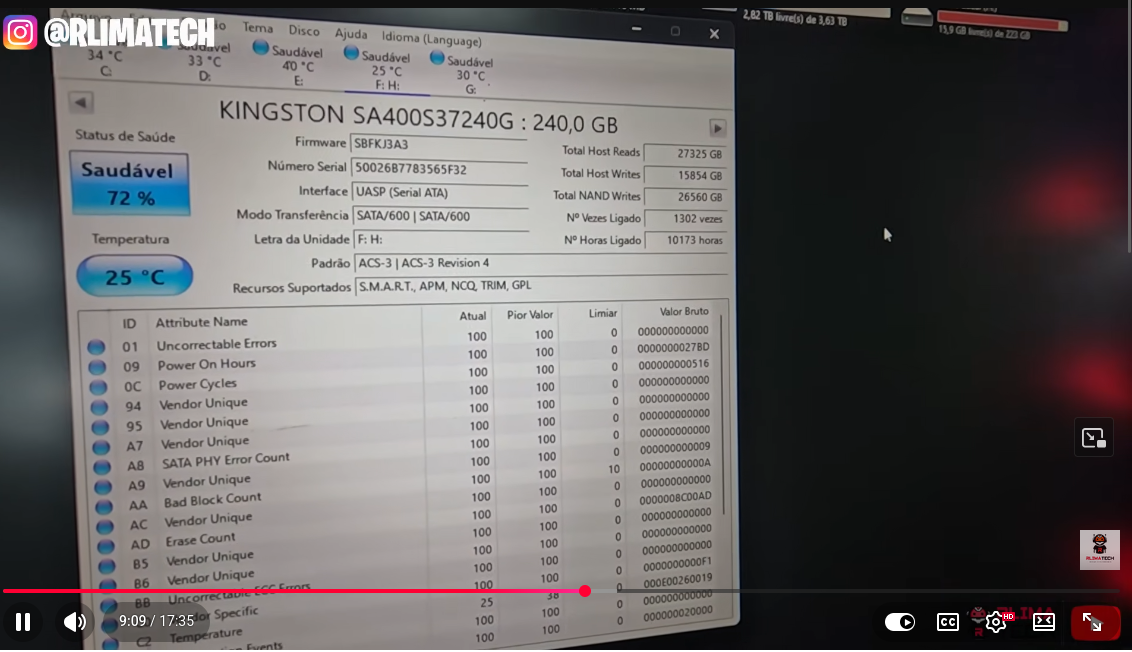Click health status icon for disk G:
This screenshot has width=1132, height=652.
437,57
